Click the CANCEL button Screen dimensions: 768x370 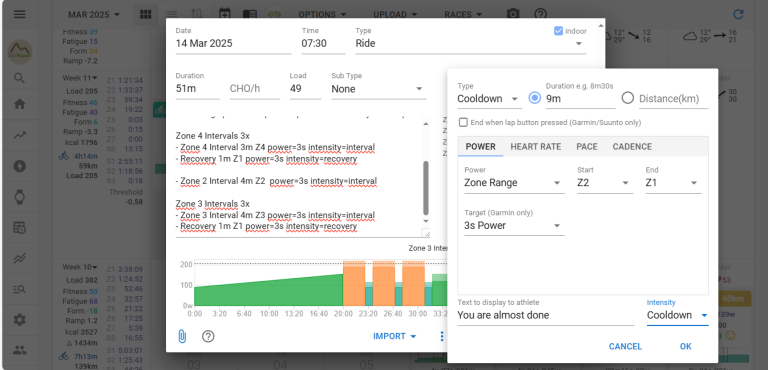tap(625, 346)
